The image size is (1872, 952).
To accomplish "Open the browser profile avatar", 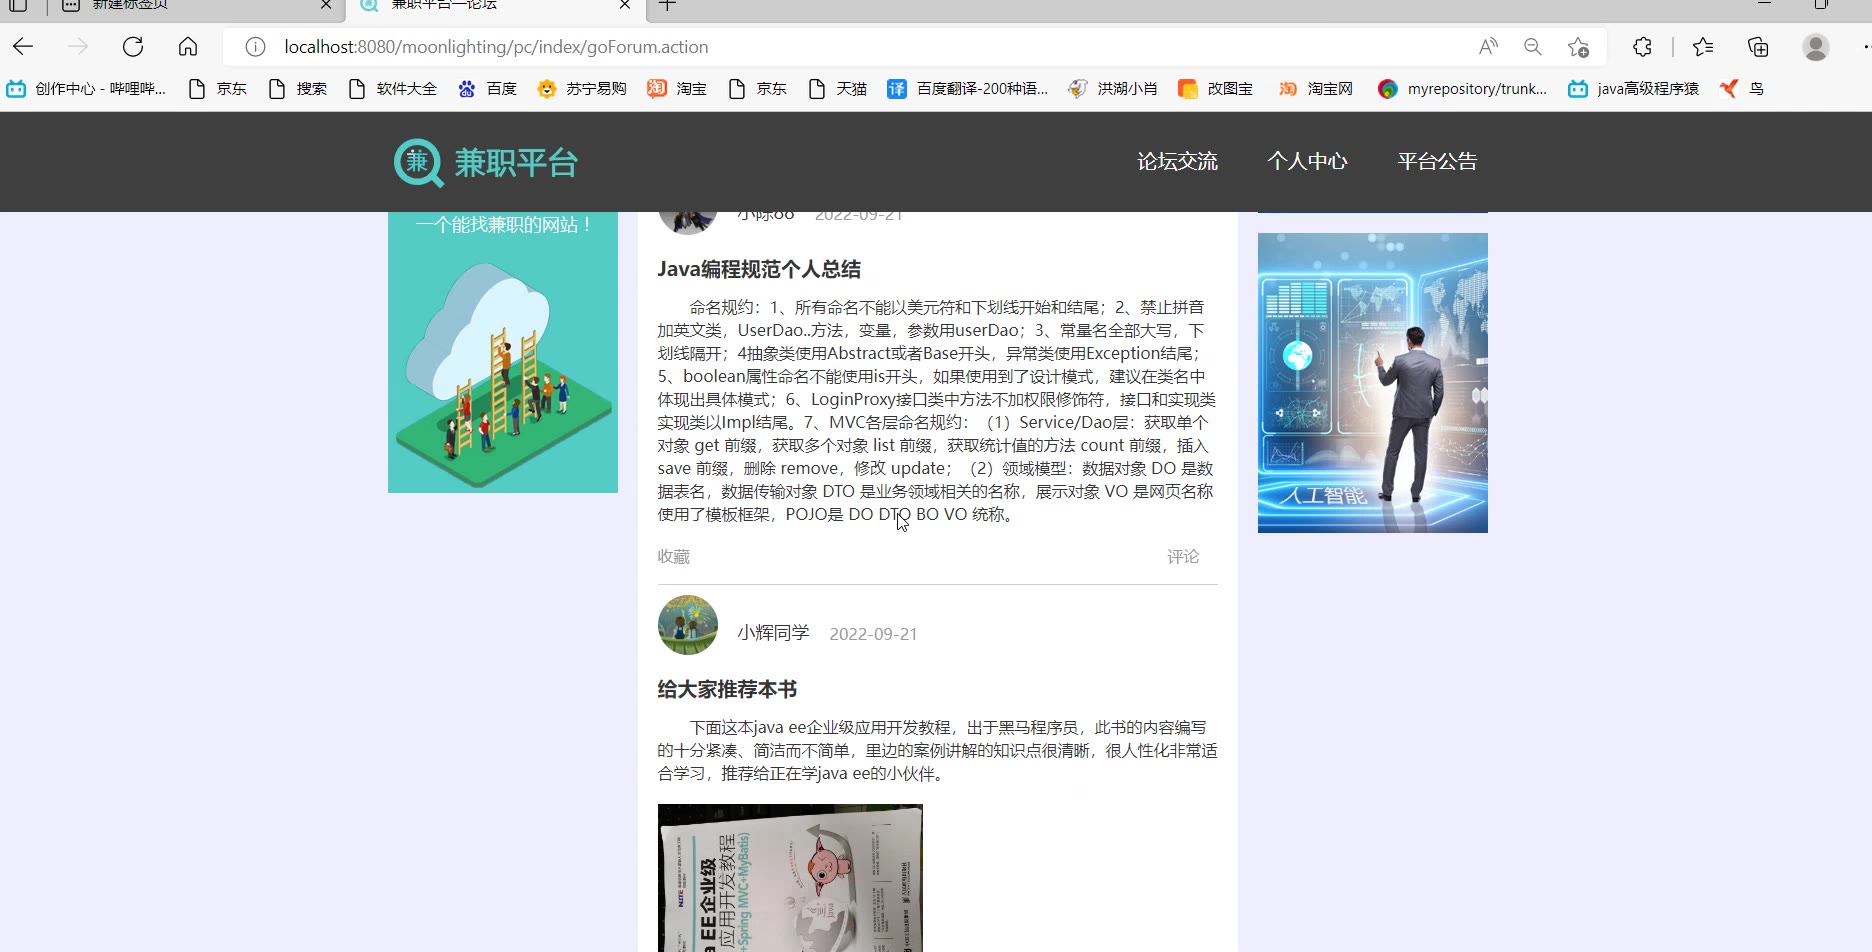I will [1816, 47].
